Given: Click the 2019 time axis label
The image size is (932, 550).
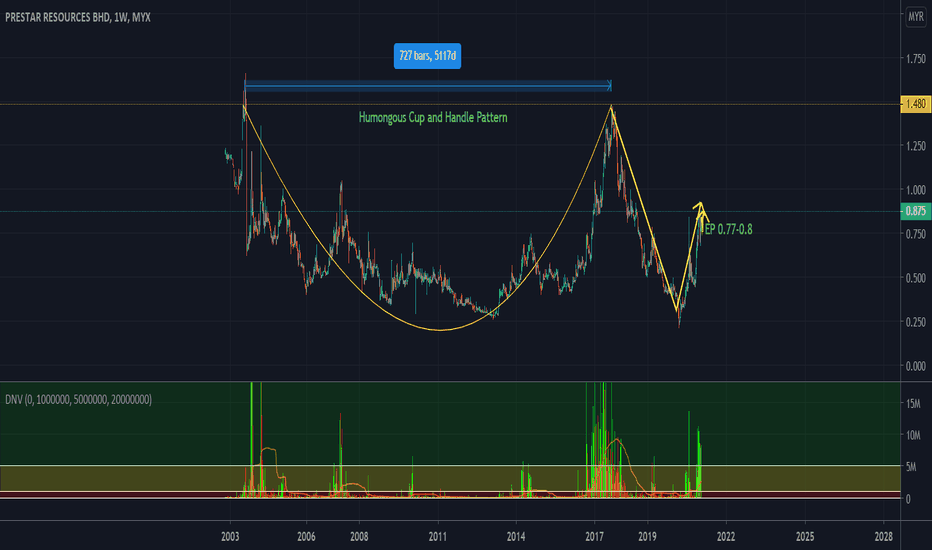Looking at the screenshot, I should [647, 536].
